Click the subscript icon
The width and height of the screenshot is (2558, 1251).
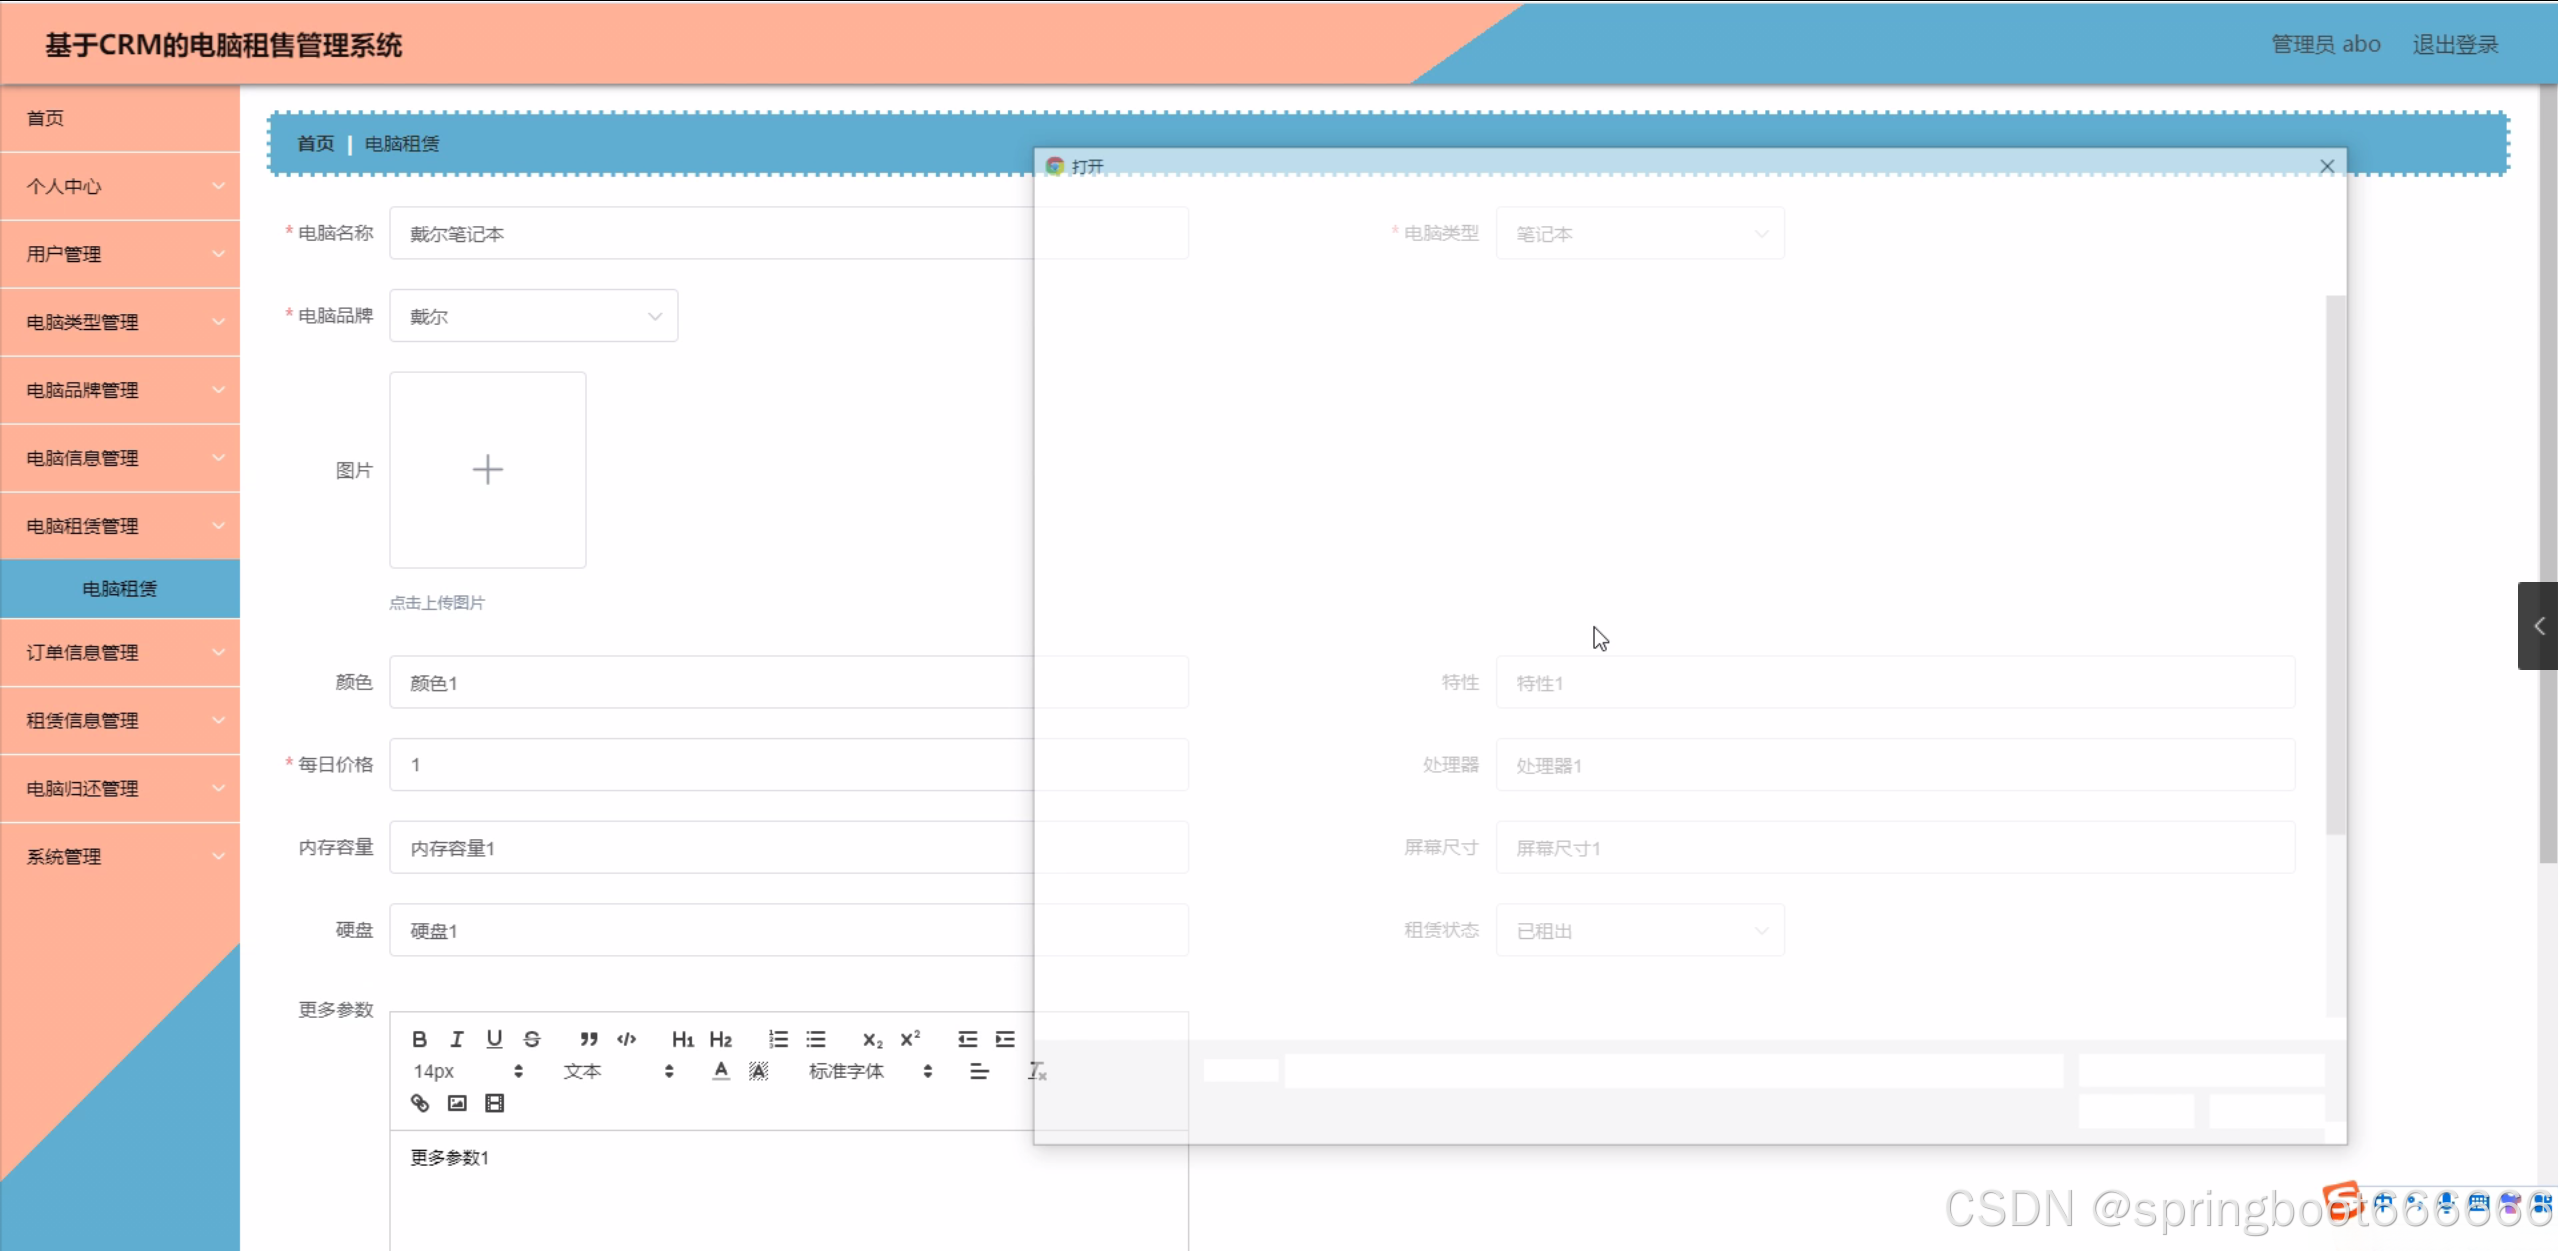(x=872, y=1039)
